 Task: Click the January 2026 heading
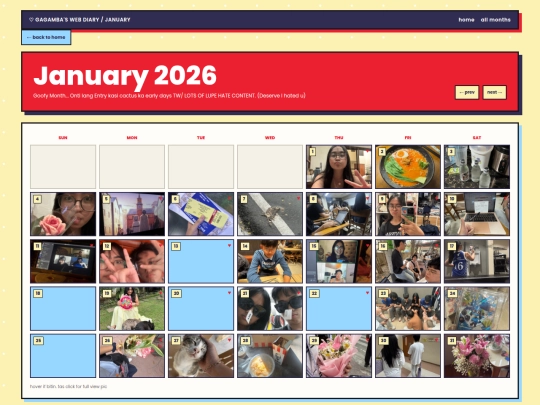(125, 76)
